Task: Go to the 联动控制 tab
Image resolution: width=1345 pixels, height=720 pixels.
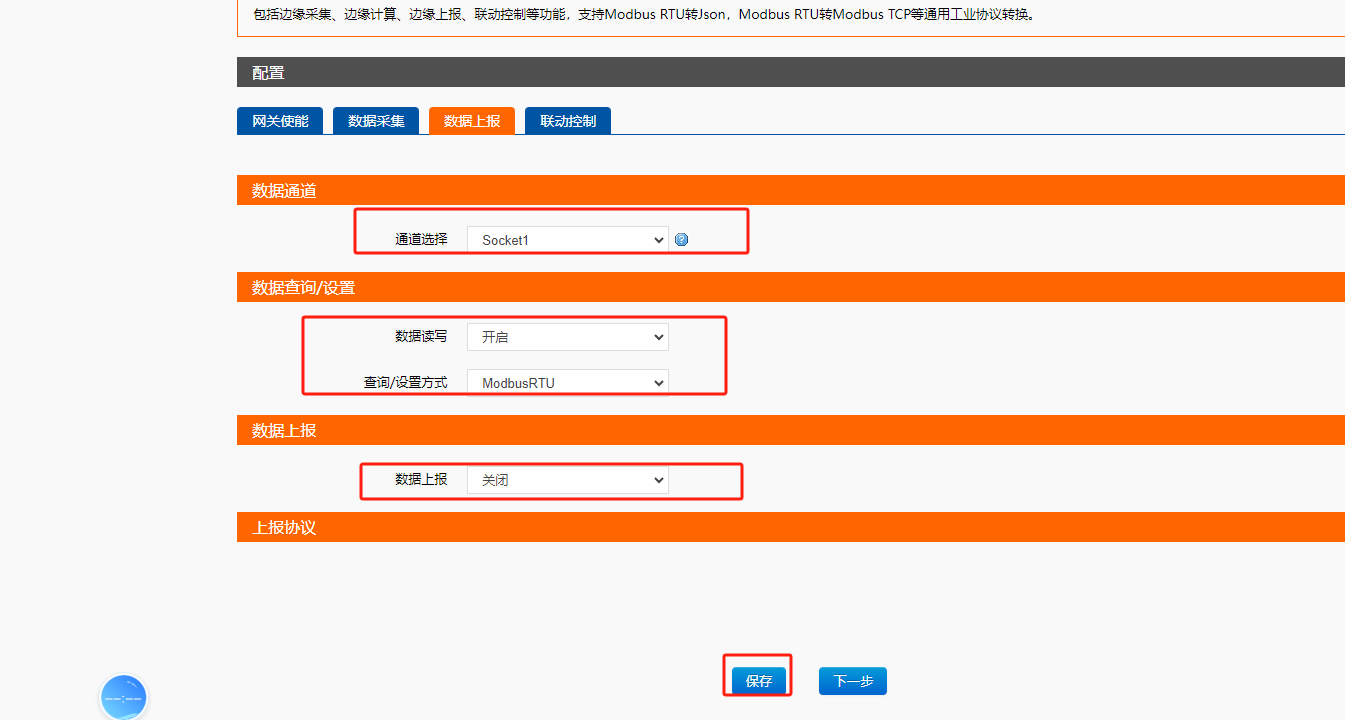Action: 568,121
